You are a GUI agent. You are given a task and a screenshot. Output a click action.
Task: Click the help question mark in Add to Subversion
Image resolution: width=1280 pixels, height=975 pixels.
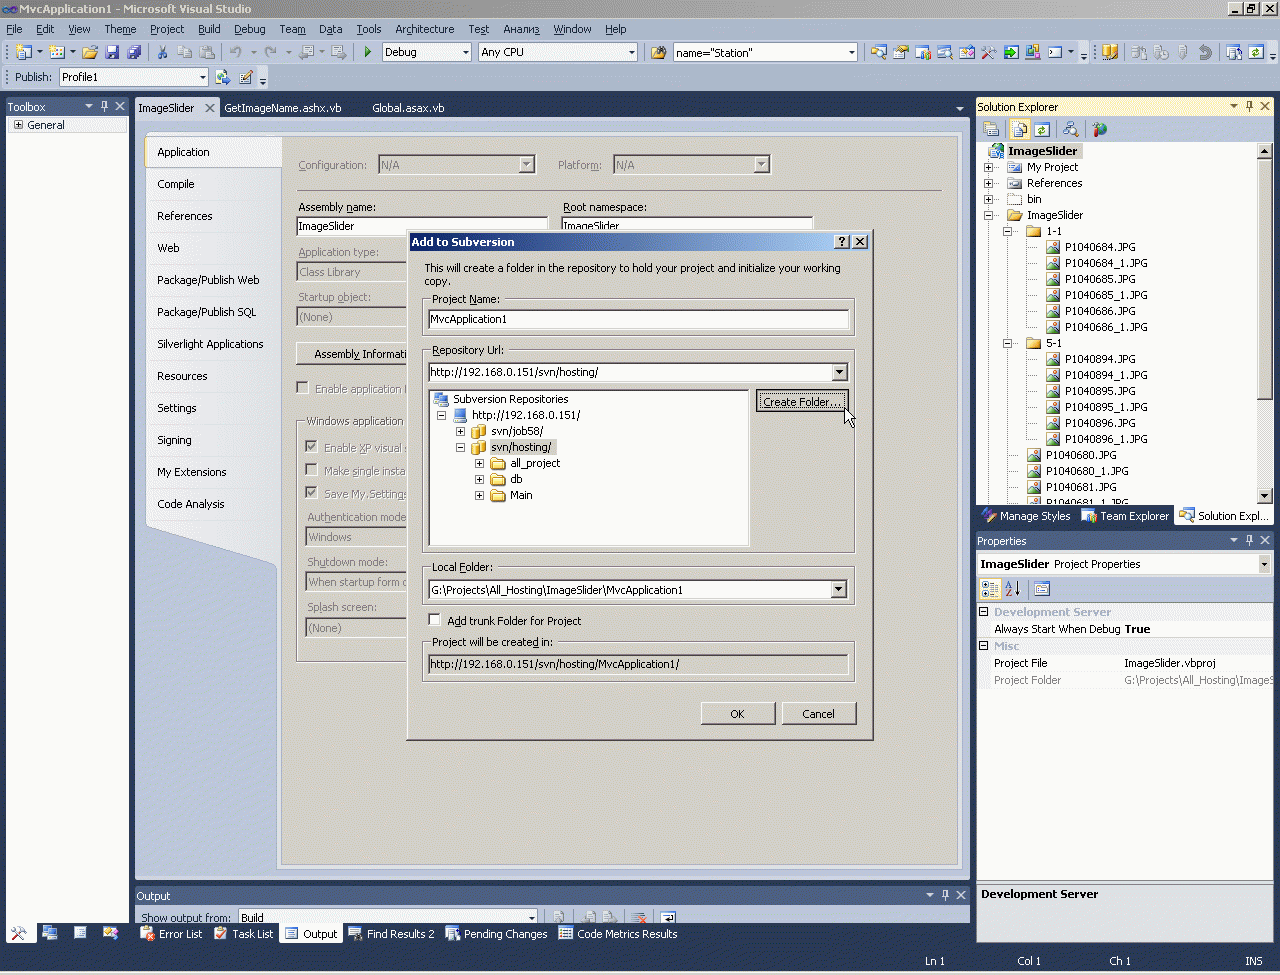pyautogui.click(x=842, y=242)
